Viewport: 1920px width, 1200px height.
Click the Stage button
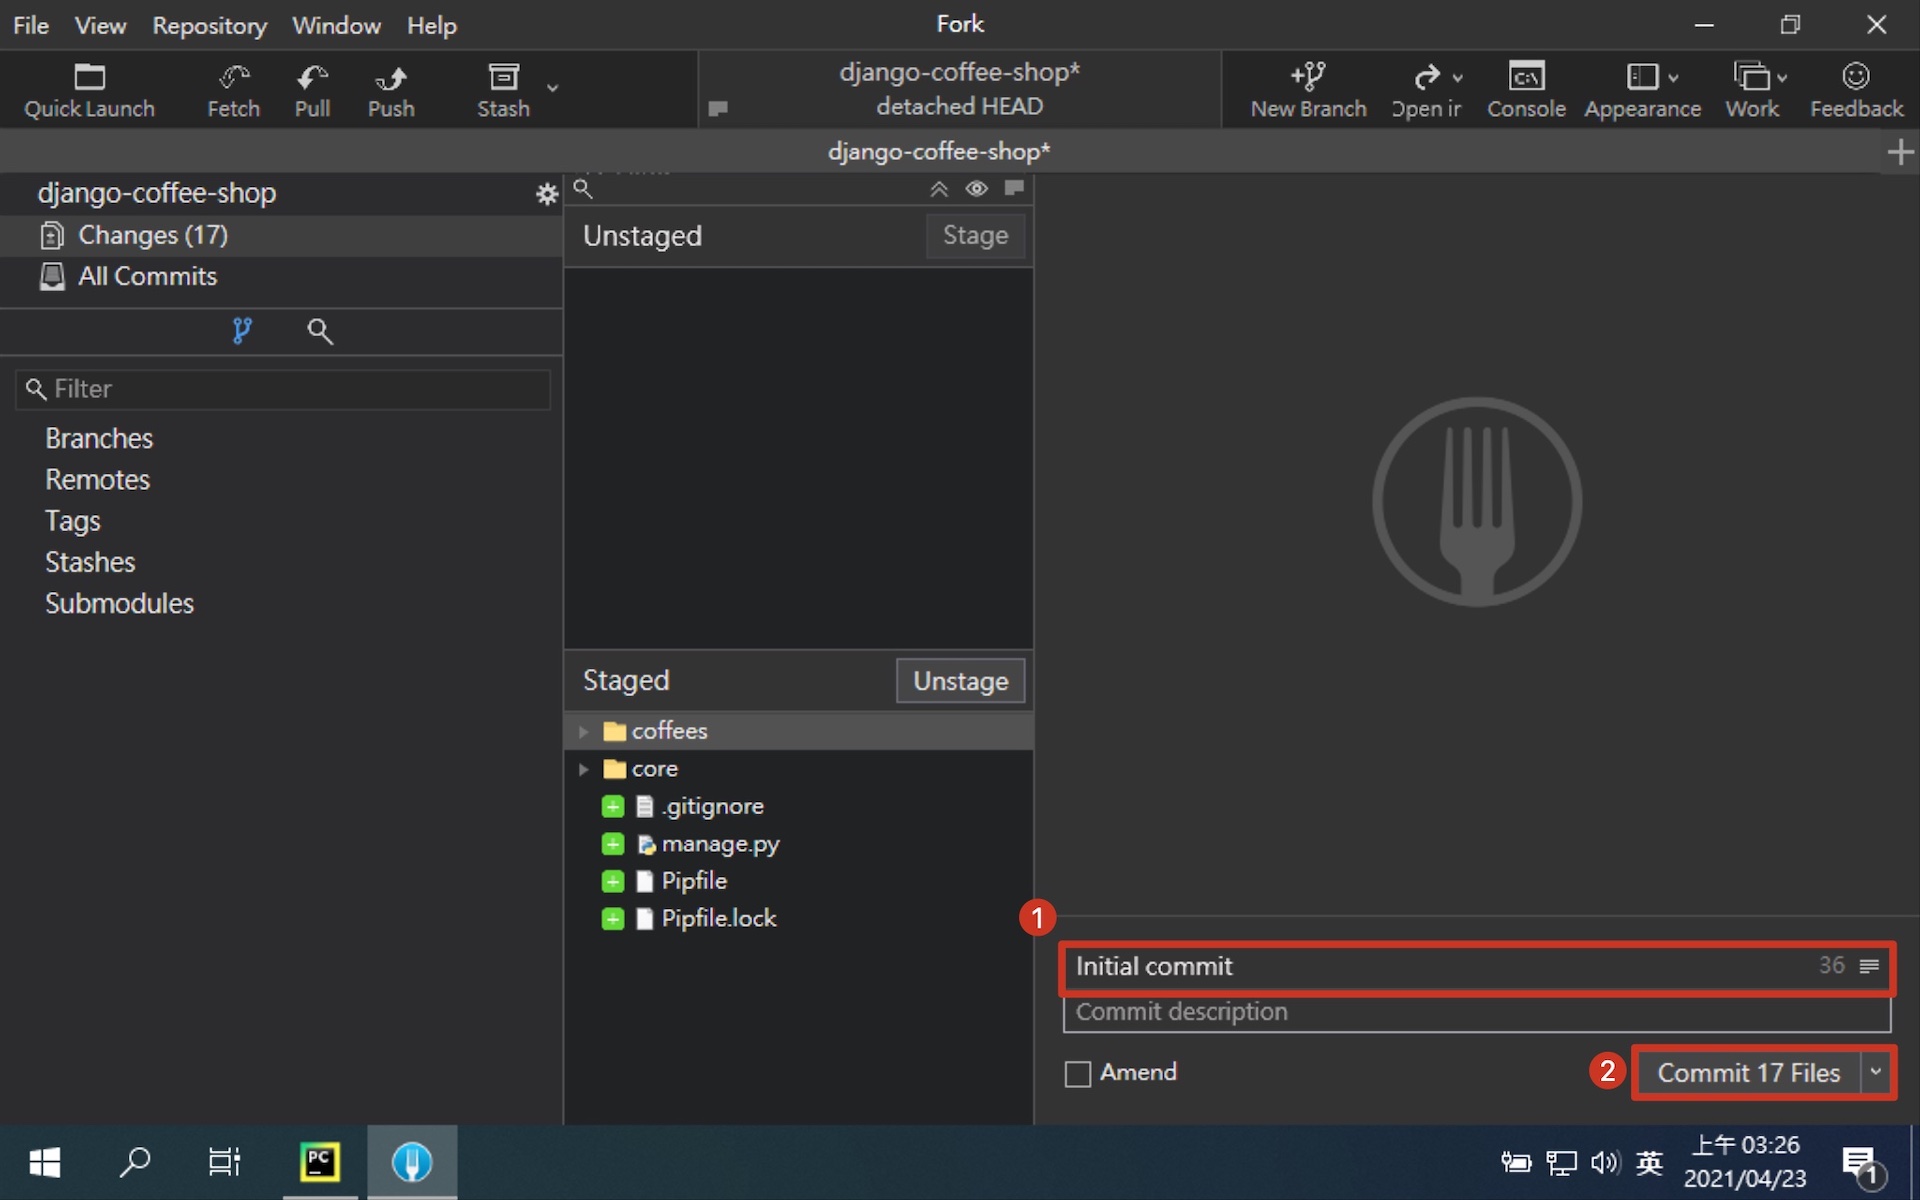point(975,236)
